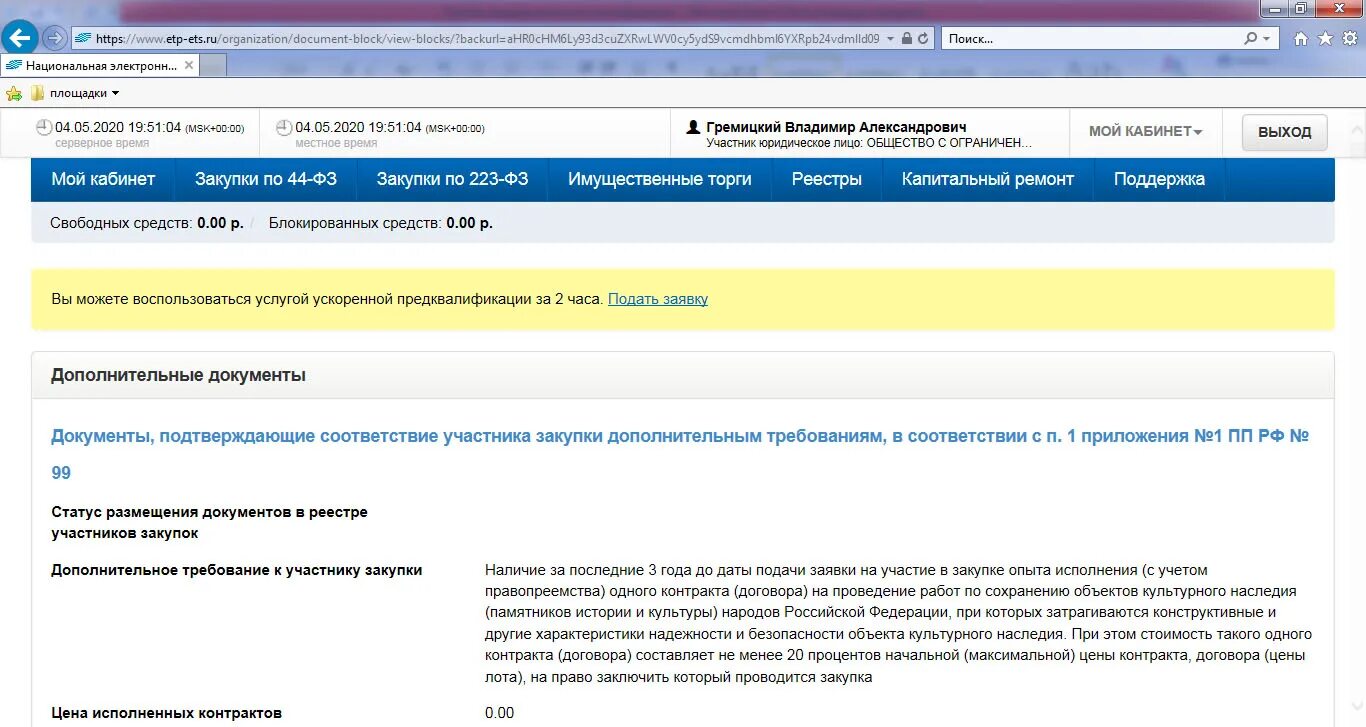
Task: Open Favorites with the star icon
Action: click(1325, 39)
